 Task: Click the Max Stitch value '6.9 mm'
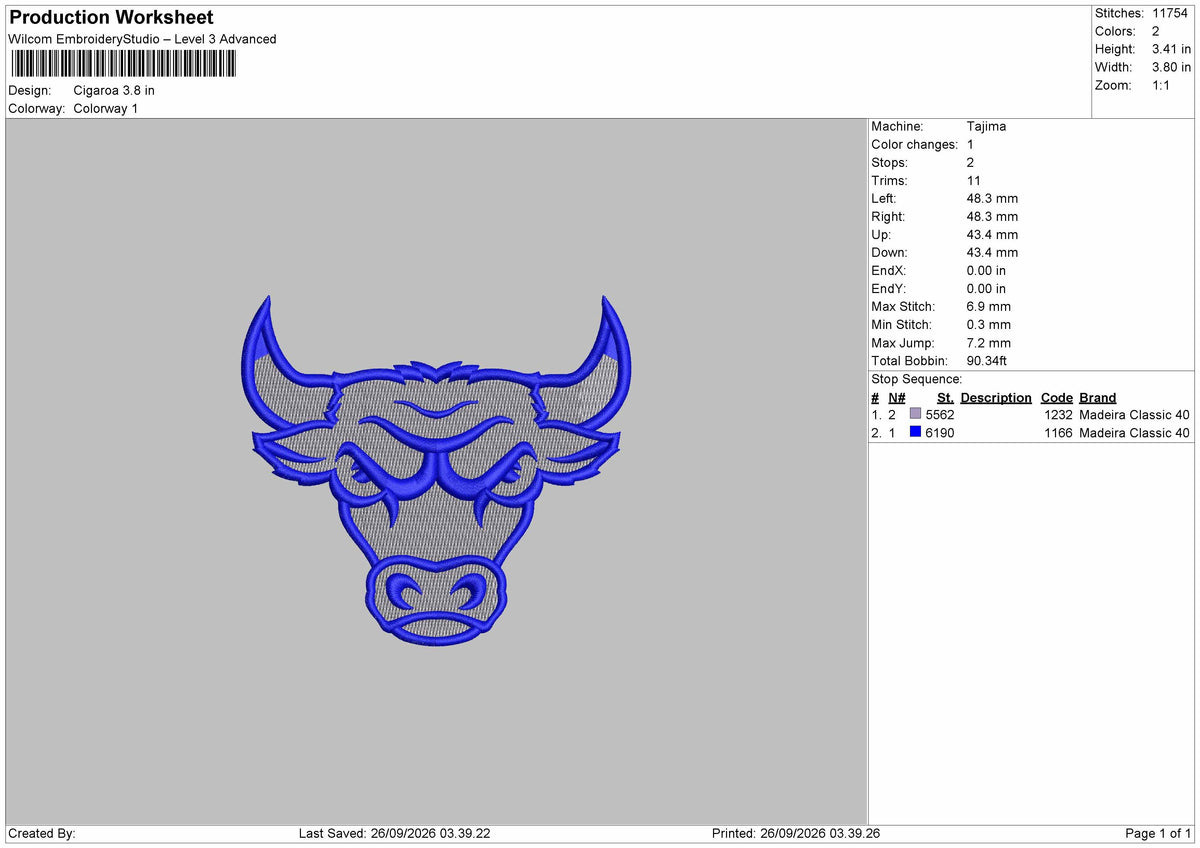pyautogui.click(x=989, y=306)
